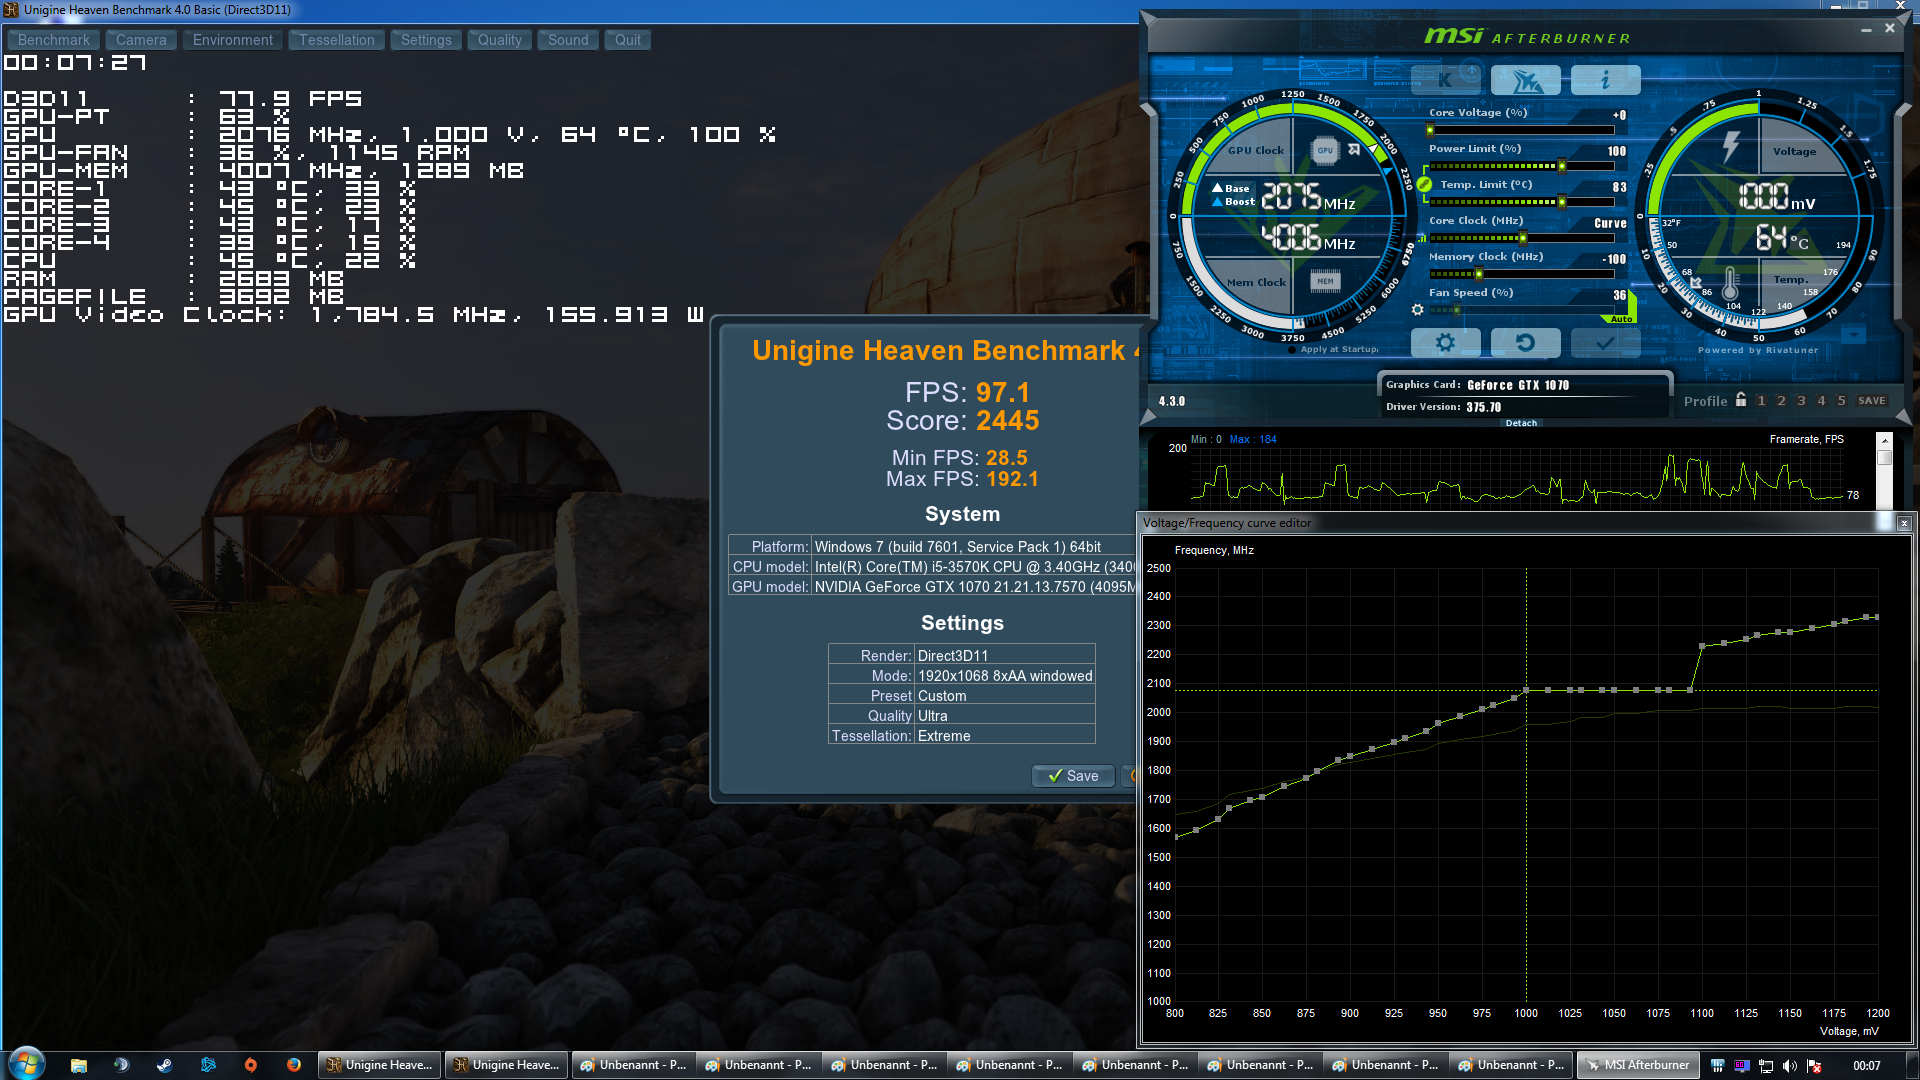
Task: Save the Heaven benchmark results
Action: [x=1072, y=776]
